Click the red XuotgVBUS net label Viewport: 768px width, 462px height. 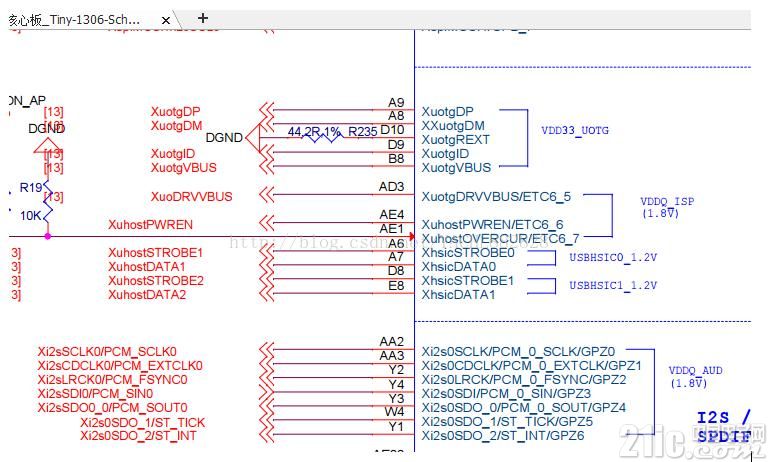coord(184,168)
